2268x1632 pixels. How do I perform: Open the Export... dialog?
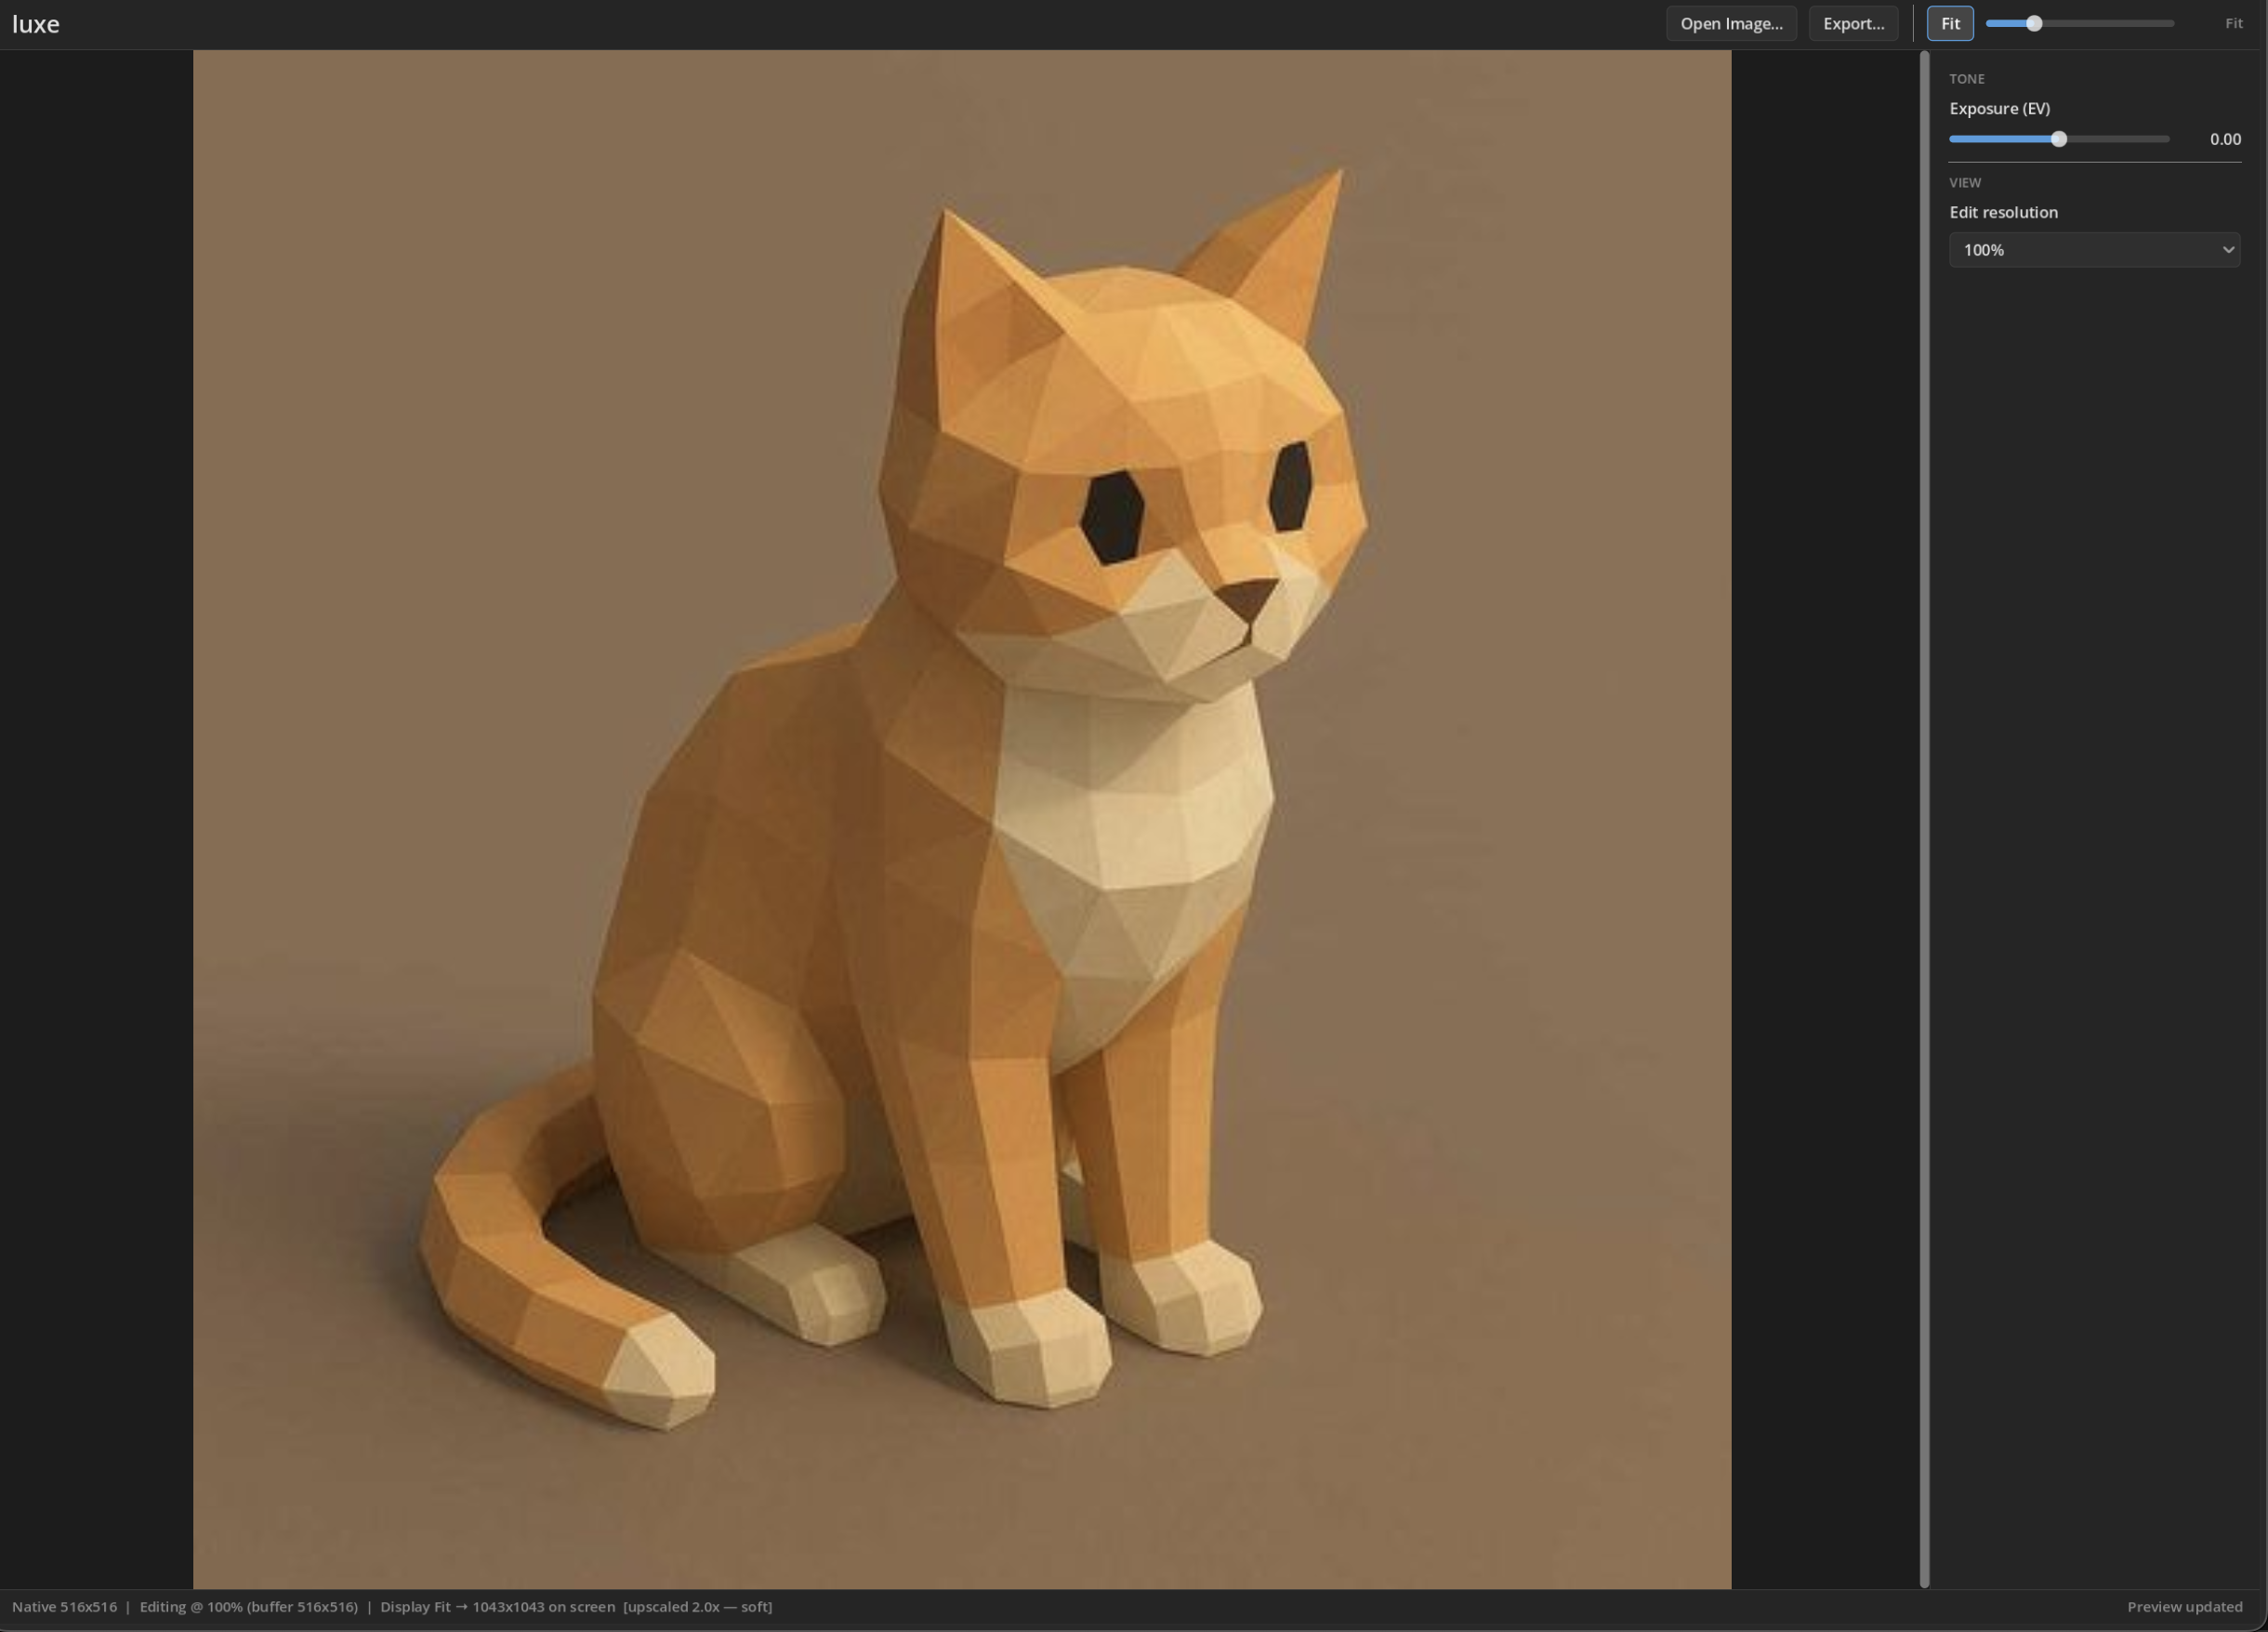click(x=1853, y=24)
